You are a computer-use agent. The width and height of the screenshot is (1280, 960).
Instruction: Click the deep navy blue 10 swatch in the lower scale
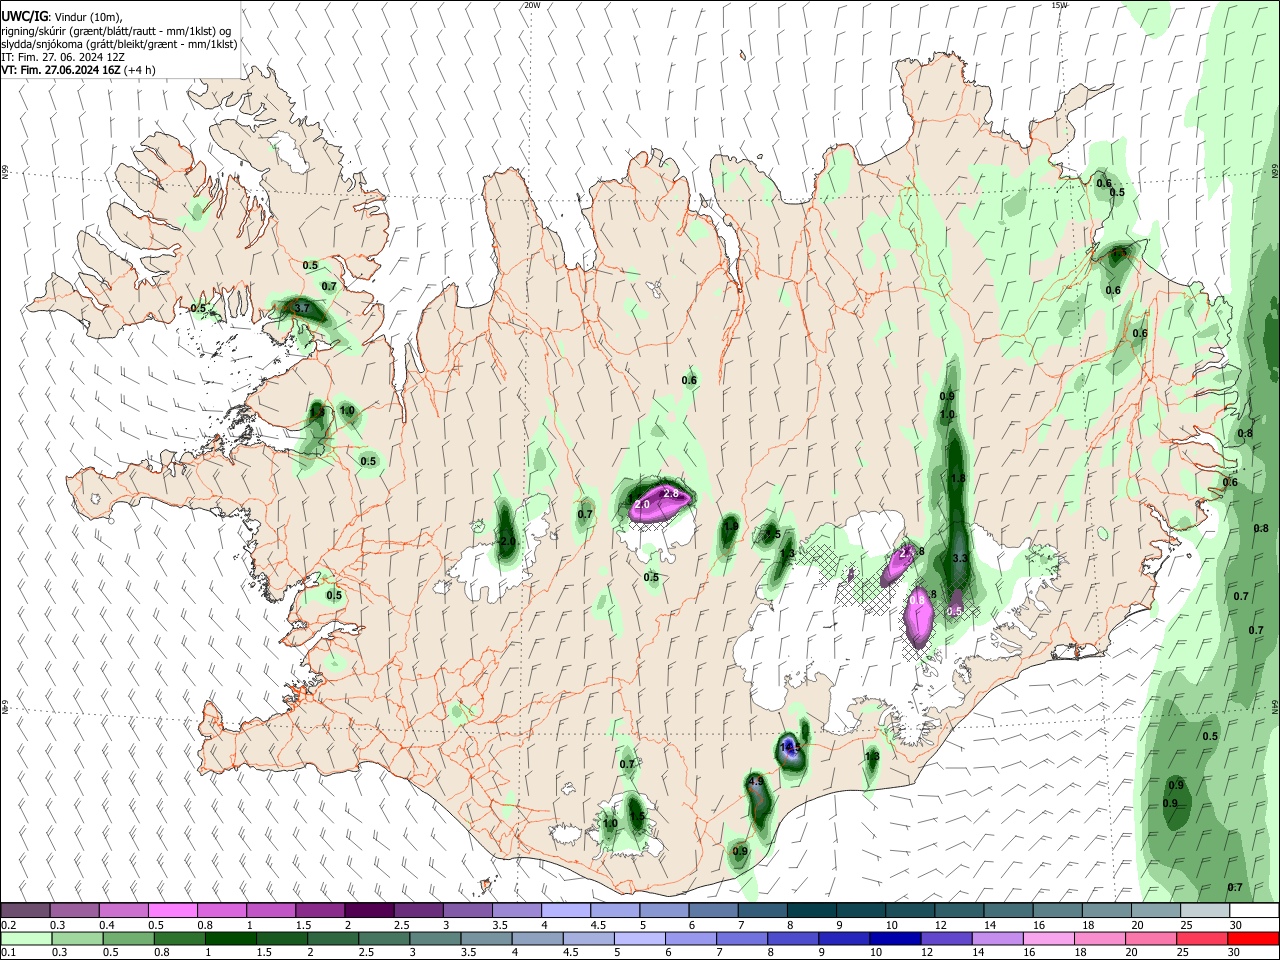[x=896, y=939]
